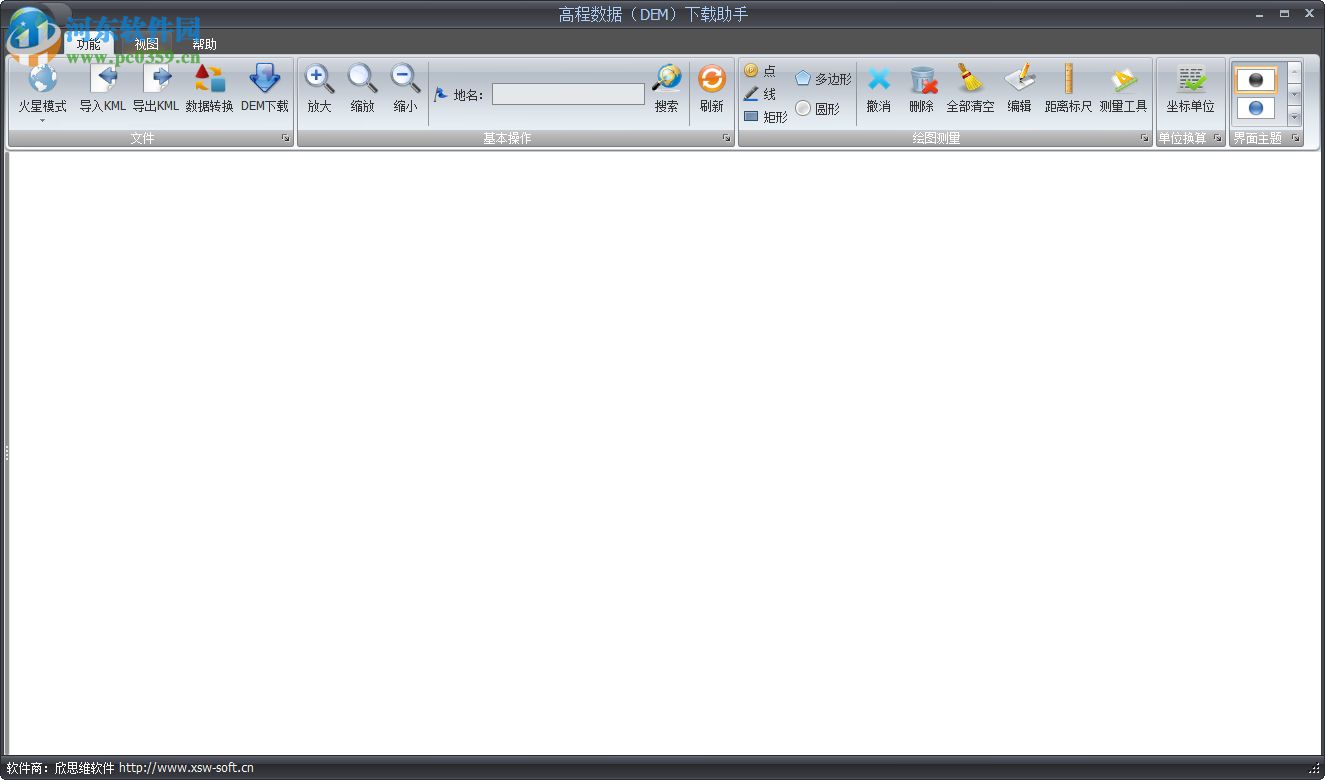Switch to the 帮助 ribbon tab
The width and height of the screenshot is (1325, 780).
coord(204,44)
